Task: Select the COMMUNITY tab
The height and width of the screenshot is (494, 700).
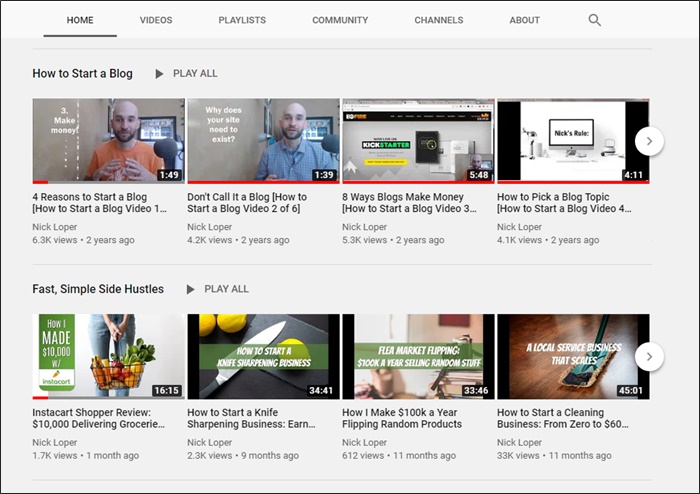Action: point(340,20)
